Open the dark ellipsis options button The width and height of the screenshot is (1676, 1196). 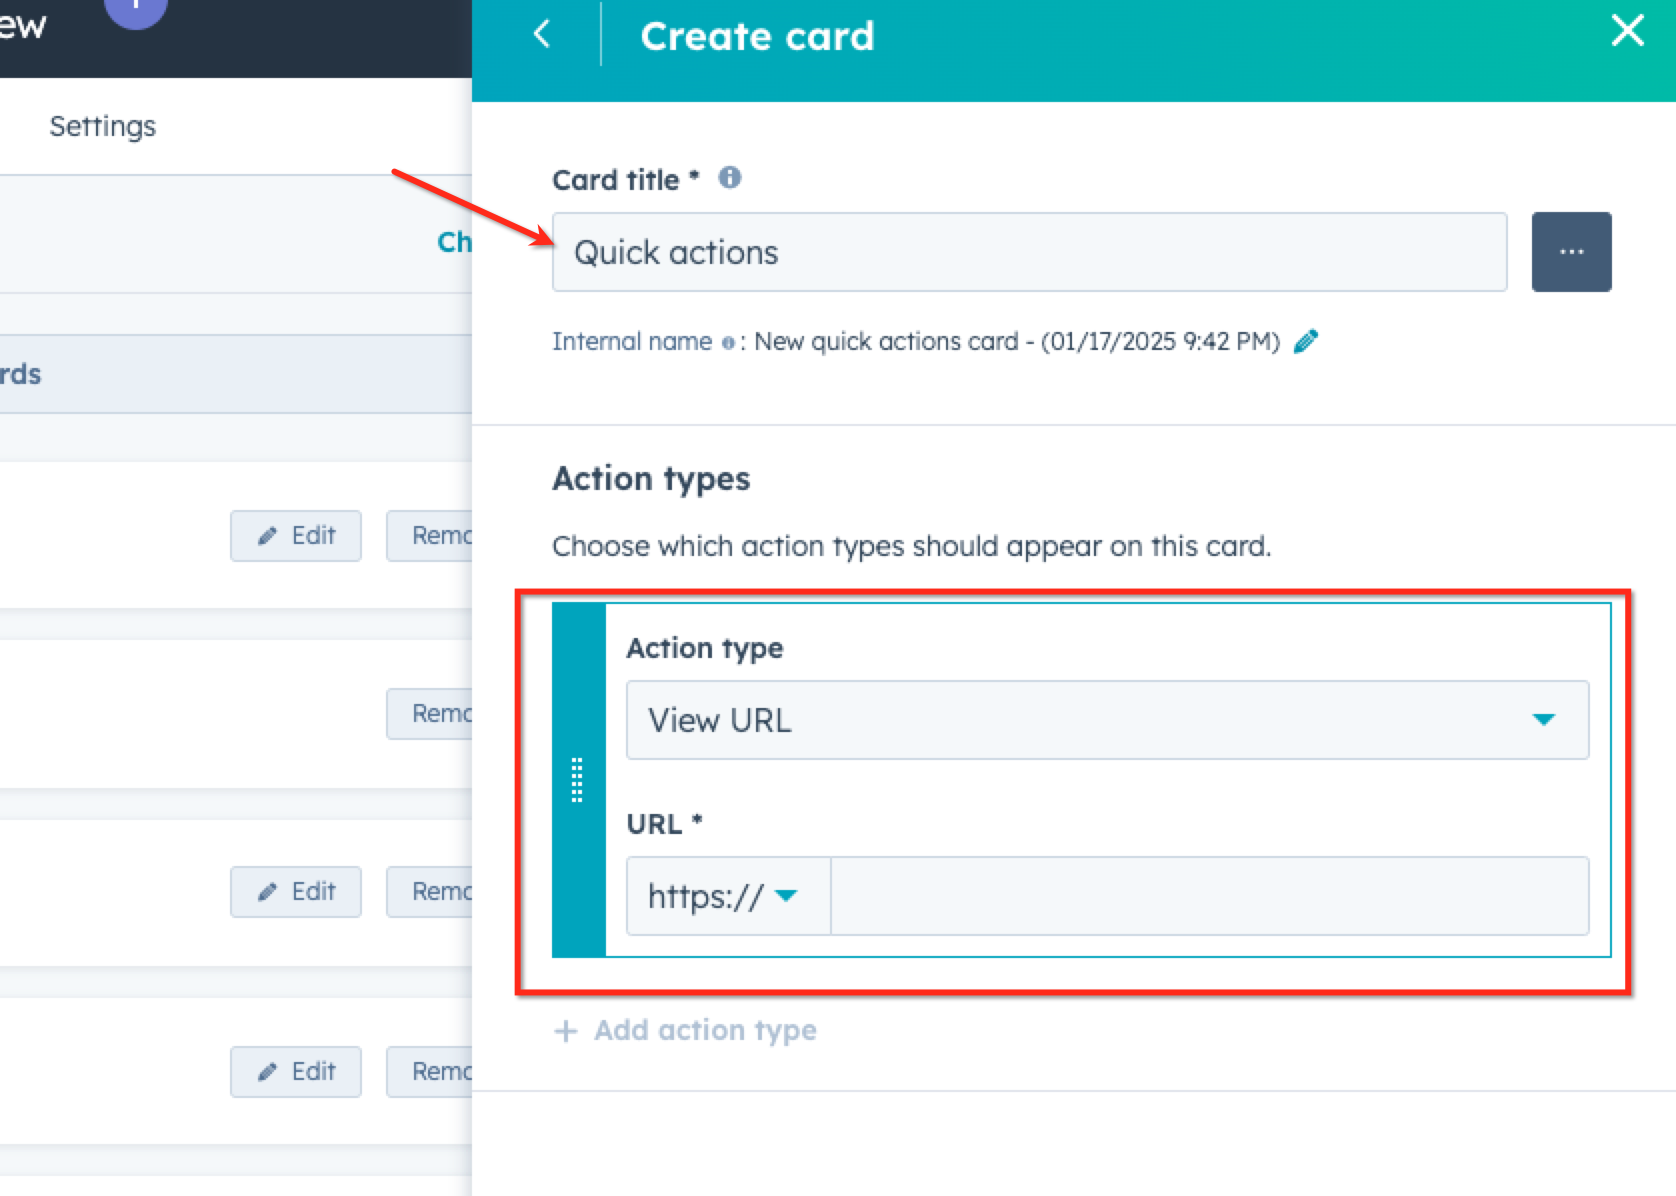point(1571,252)
